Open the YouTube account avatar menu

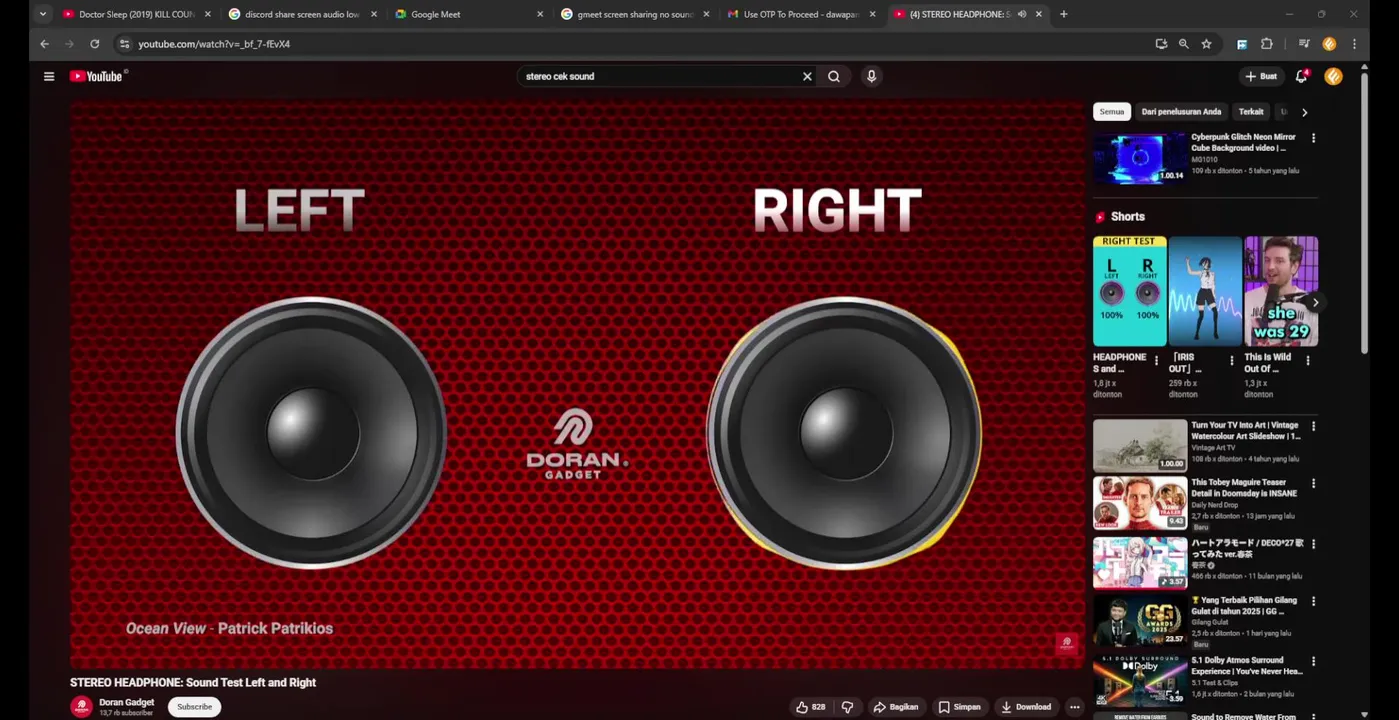point(1333,76)
